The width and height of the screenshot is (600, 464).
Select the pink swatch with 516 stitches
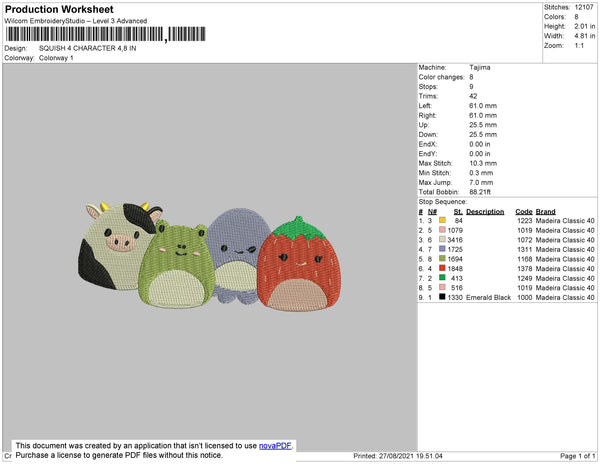coord(442,287)
